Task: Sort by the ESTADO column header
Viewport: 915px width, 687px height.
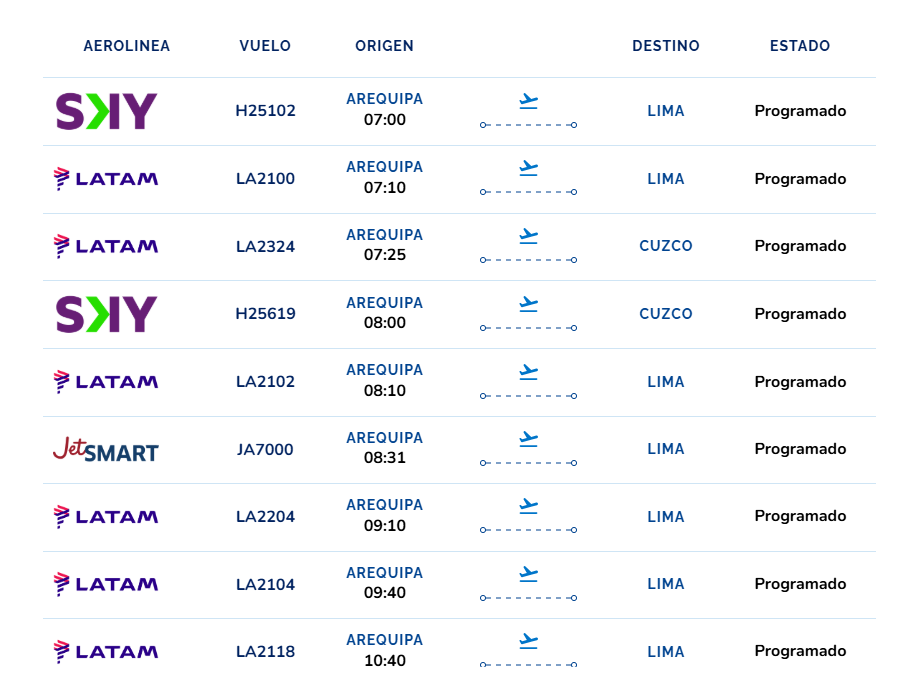Action: (x=799, y=46)
